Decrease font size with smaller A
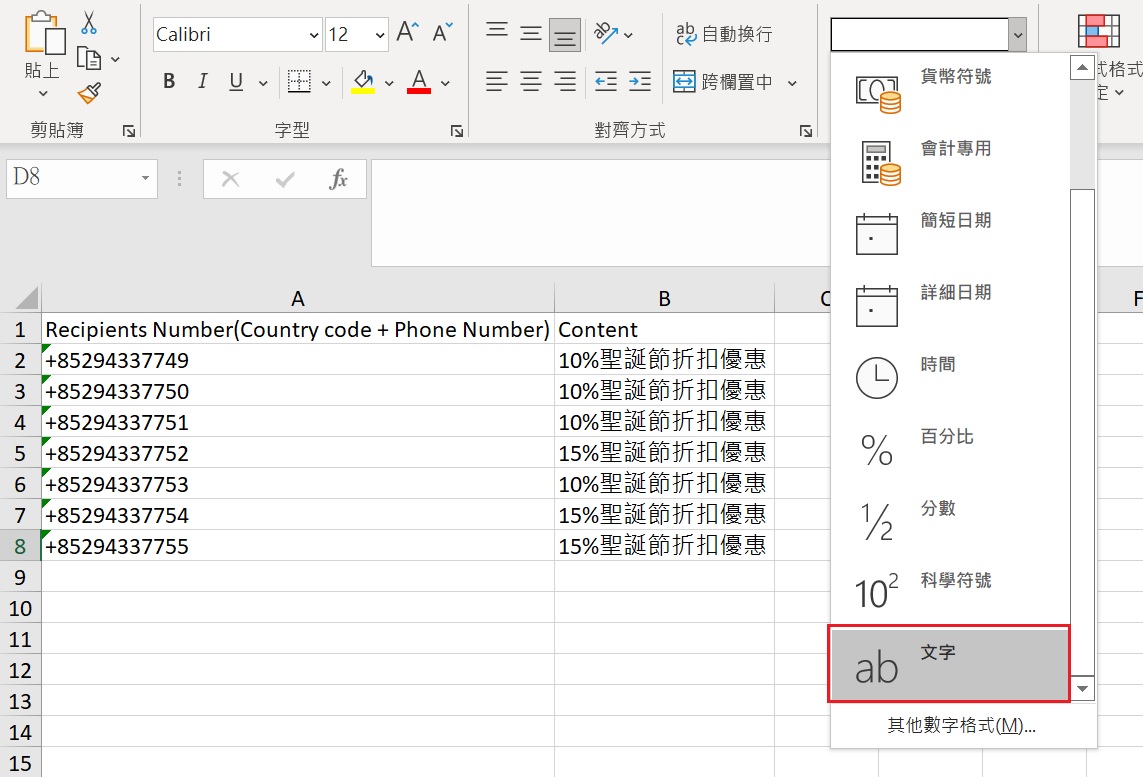The width and height of the screenshot is (1143, 777). click(x=442, y=33)
